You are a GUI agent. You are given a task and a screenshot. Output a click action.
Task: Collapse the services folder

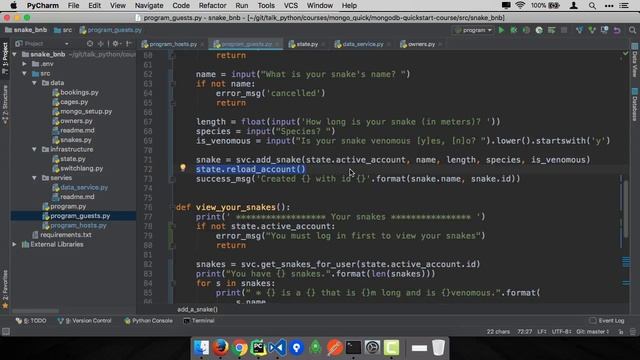click(x=34, y=178)
